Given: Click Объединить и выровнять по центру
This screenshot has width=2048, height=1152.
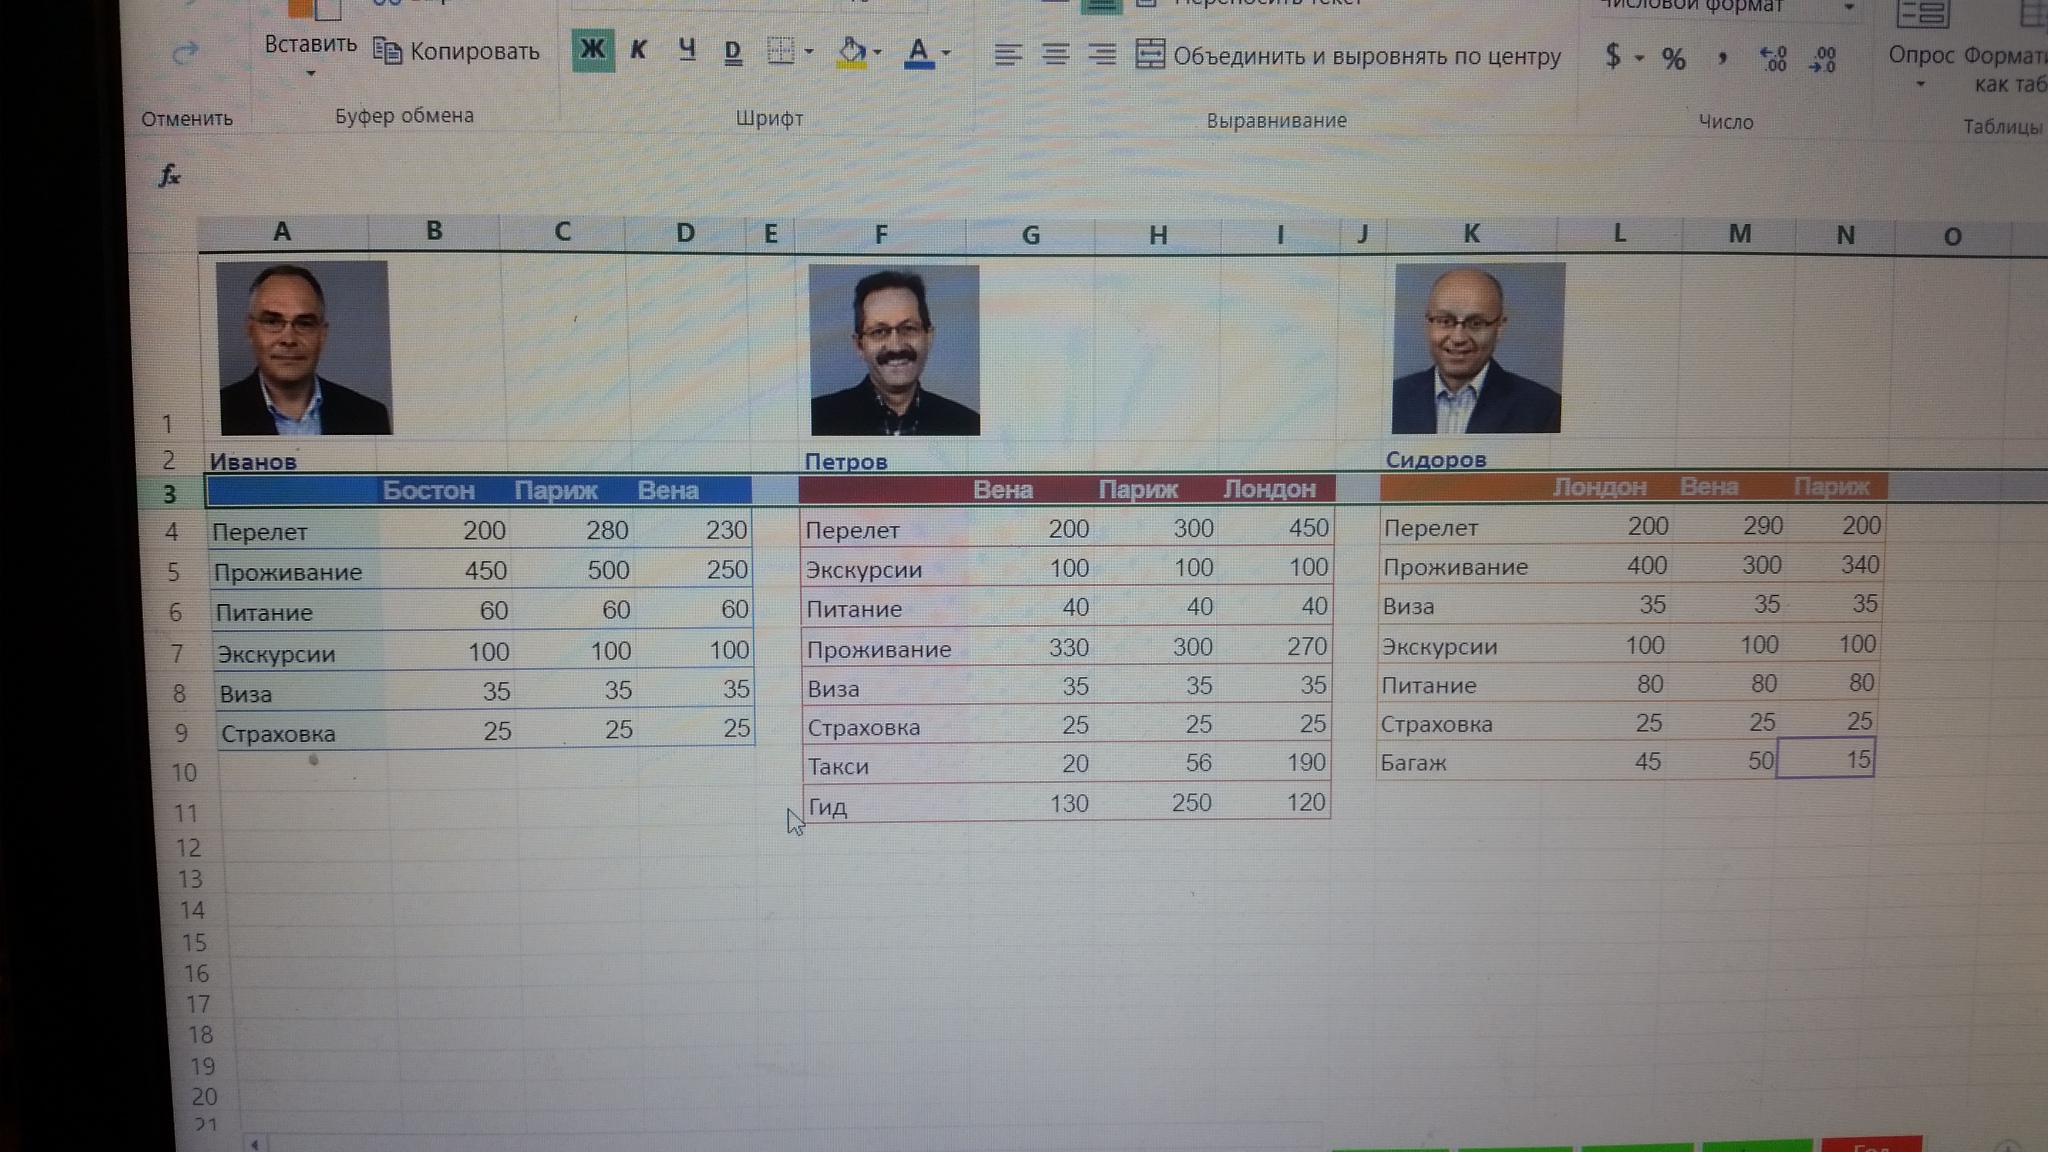Looking at the screenshot, I should click(x=1349, y=56).
